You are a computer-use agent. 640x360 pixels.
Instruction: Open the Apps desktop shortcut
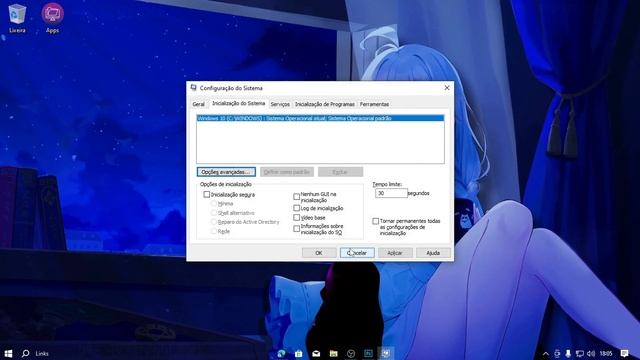(52, 18)
